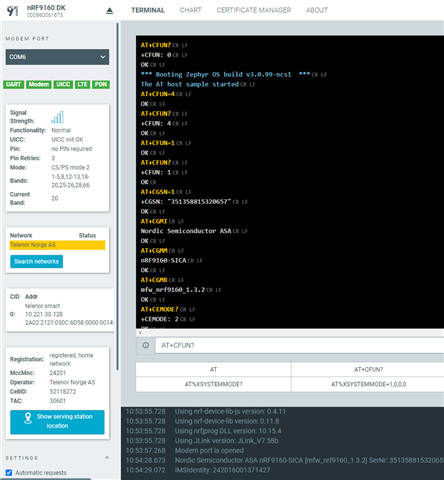Viewport: 444px width, 480px height.
Task: Click the nRF9160 DK device name
Action: (46, 7)
